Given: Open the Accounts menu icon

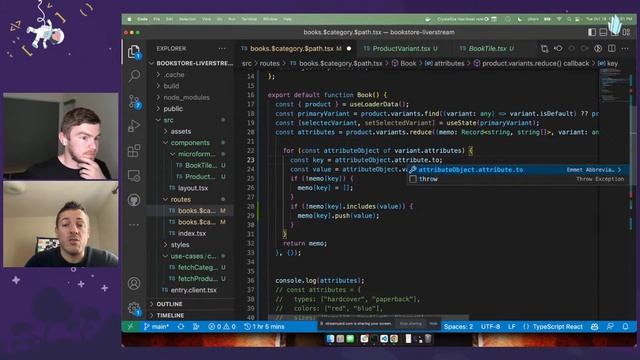Looking at the screenshot, I should [134, 283].
